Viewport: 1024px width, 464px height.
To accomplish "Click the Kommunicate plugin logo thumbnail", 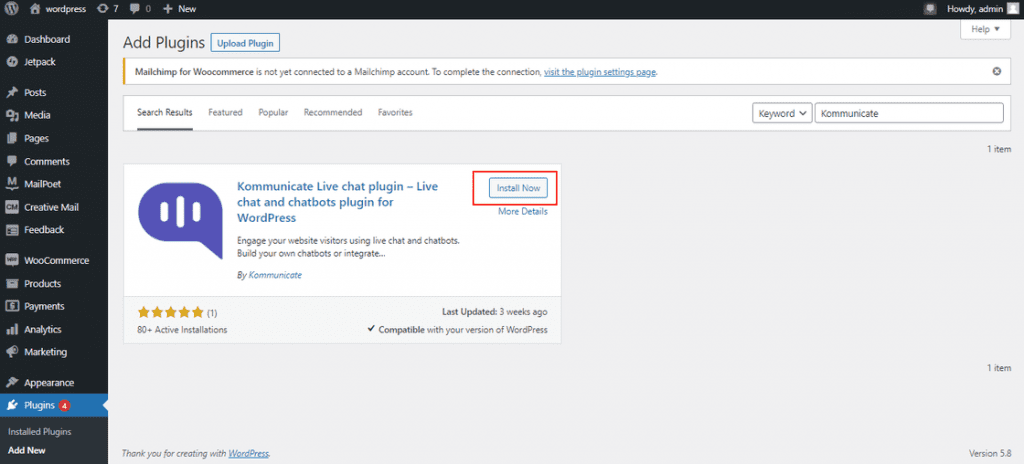I will (179, 220).
